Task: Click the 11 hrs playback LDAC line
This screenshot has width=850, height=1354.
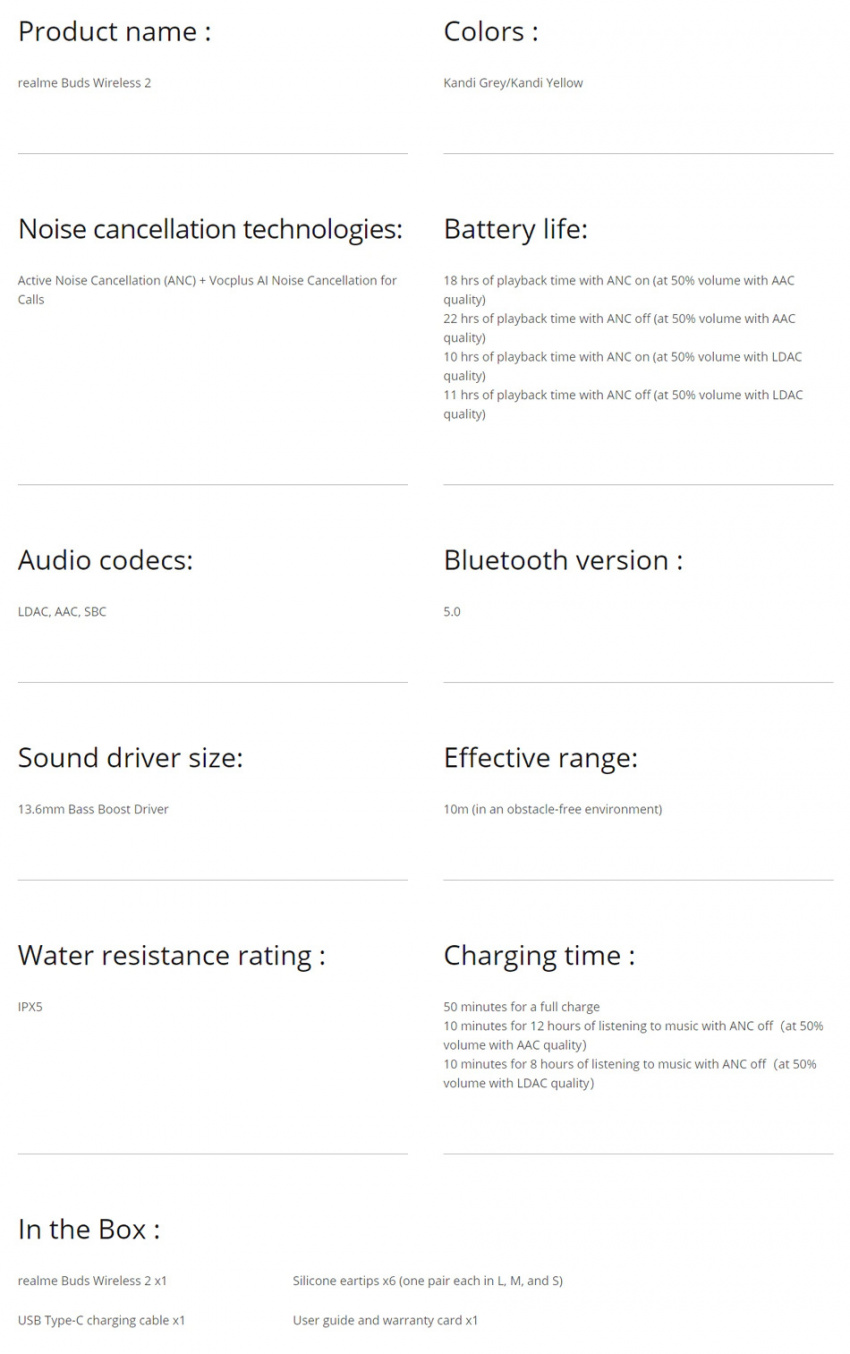Action: [623, 404]
